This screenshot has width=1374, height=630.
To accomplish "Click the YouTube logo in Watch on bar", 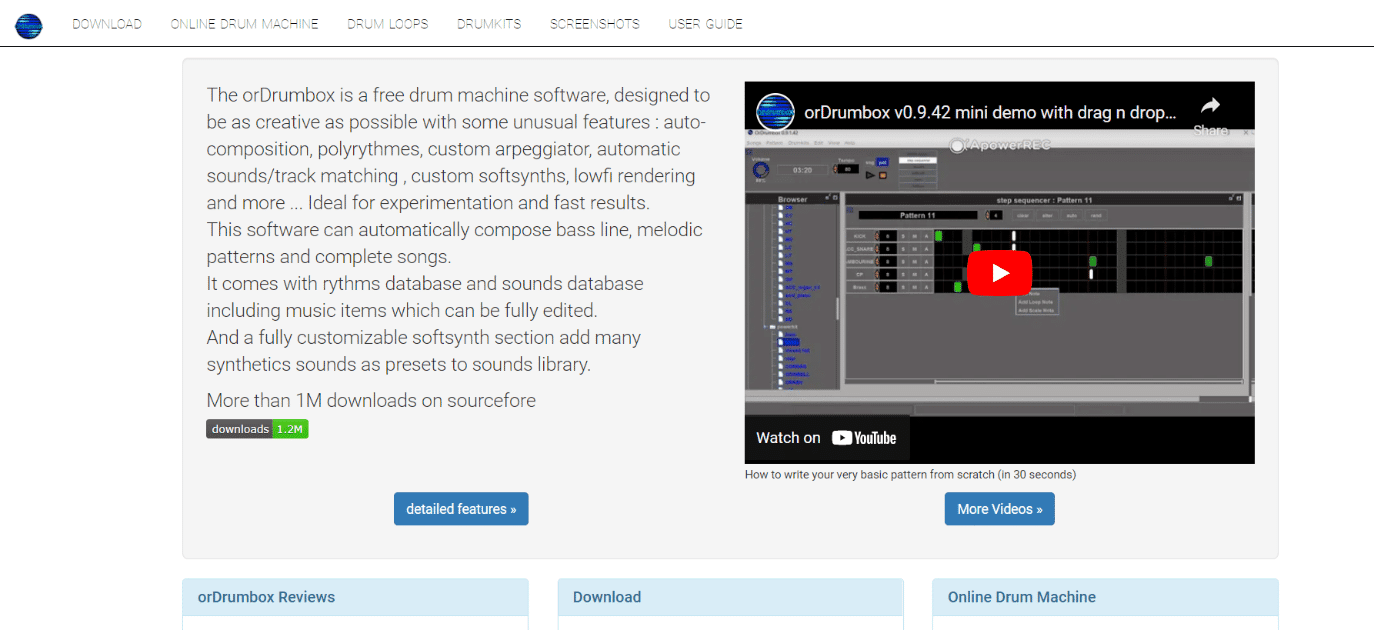I will 864,438.
